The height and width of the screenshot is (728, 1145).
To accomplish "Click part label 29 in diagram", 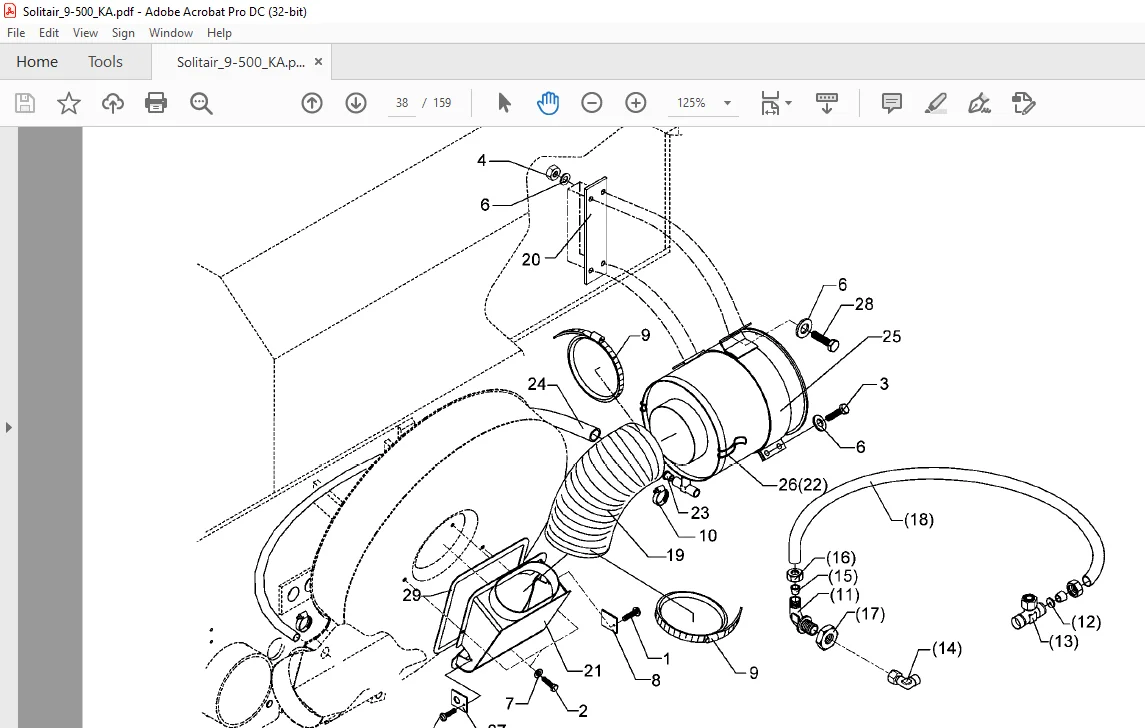I will point(412,596).
